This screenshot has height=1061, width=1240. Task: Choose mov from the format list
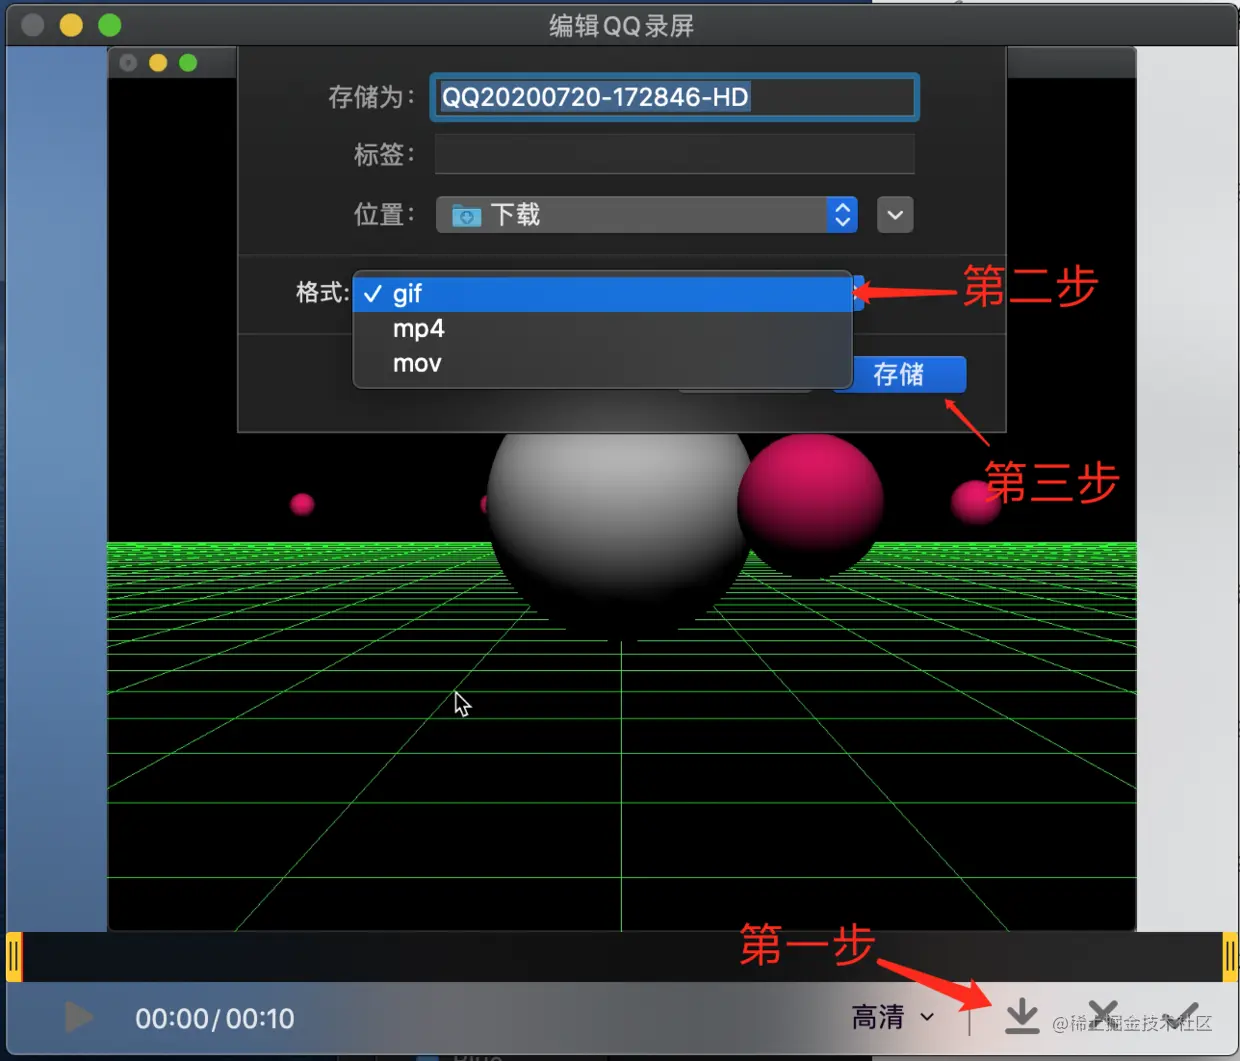[602, 363]
